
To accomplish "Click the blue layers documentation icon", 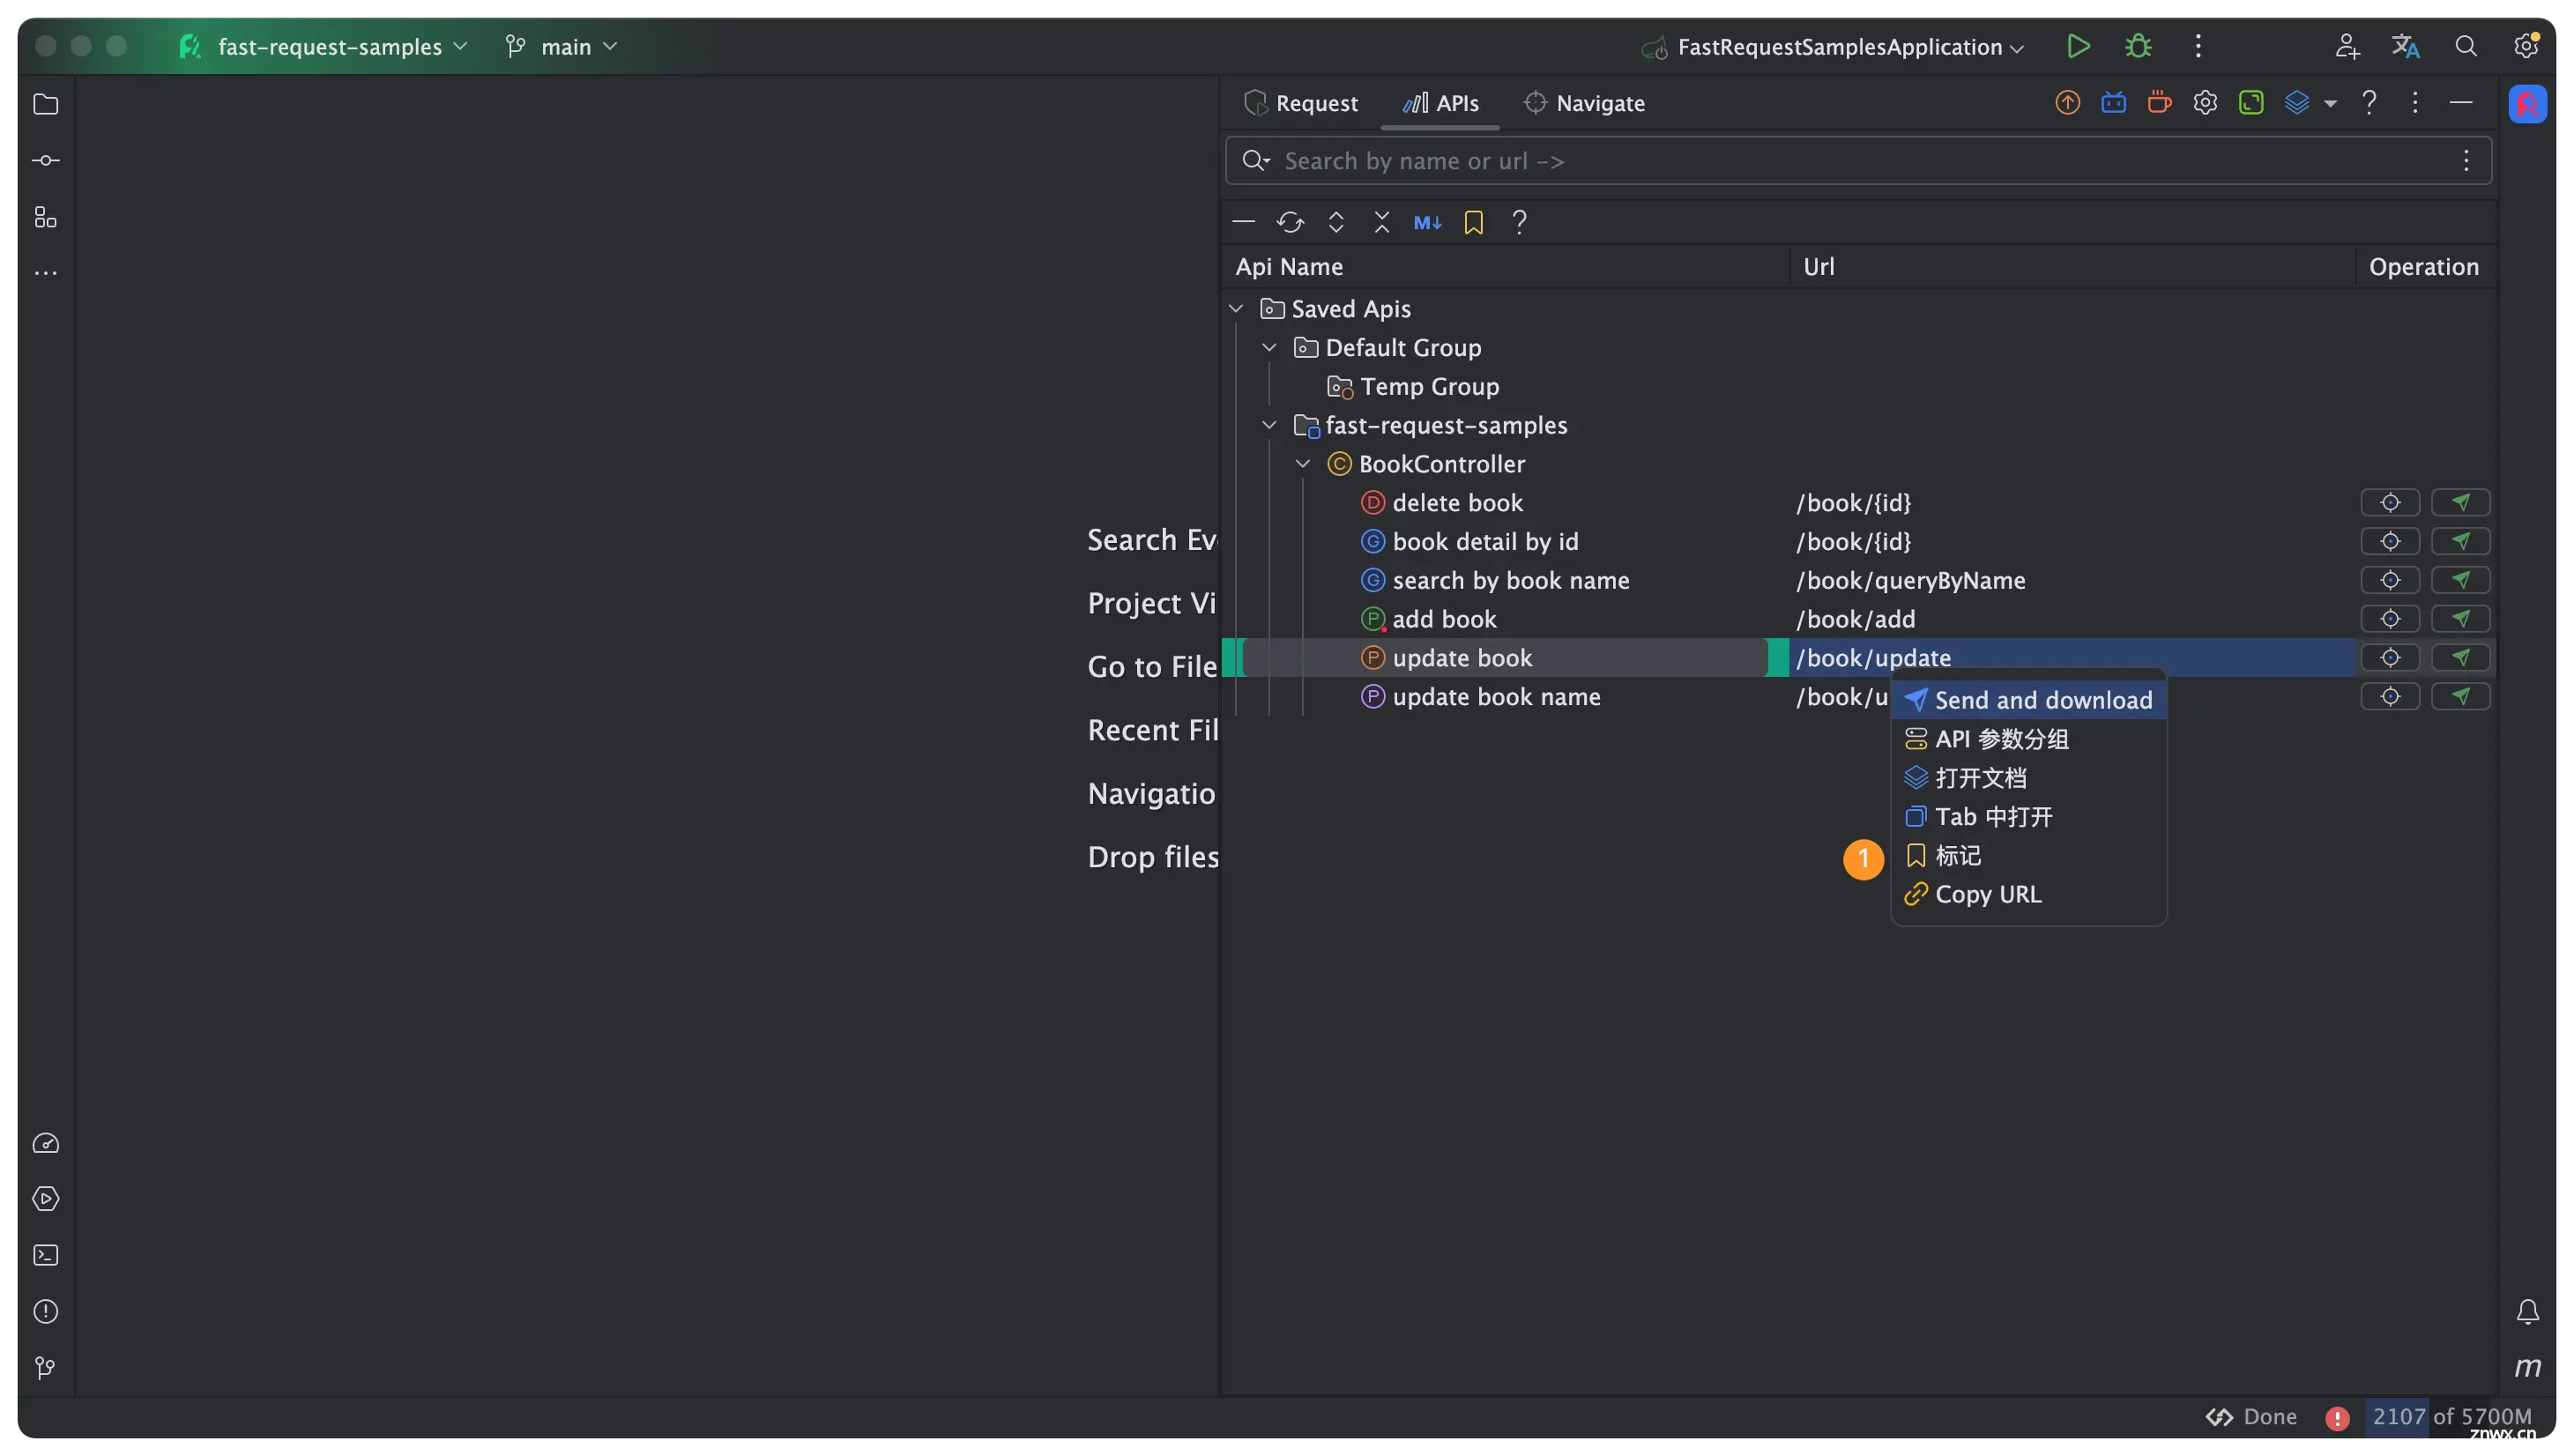I will point(2296,102).
